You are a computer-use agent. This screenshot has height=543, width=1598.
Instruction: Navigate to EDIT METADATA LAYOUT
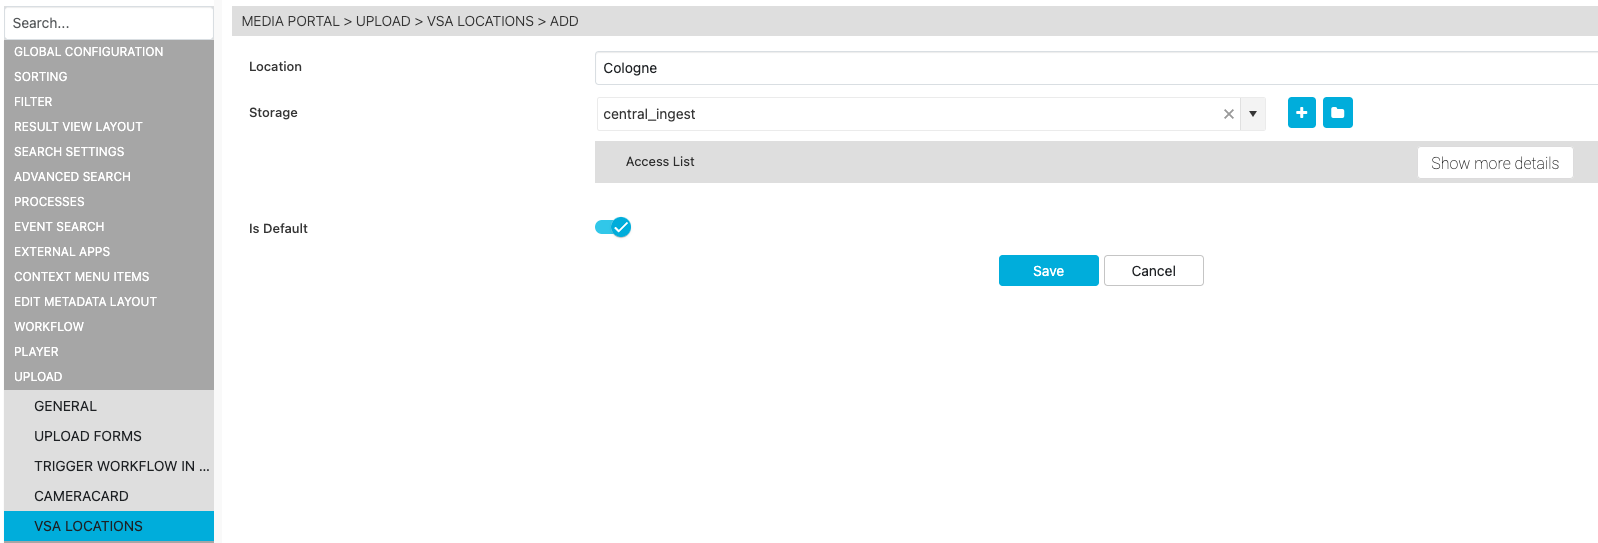pyautogui.click(x=85, y=302)
